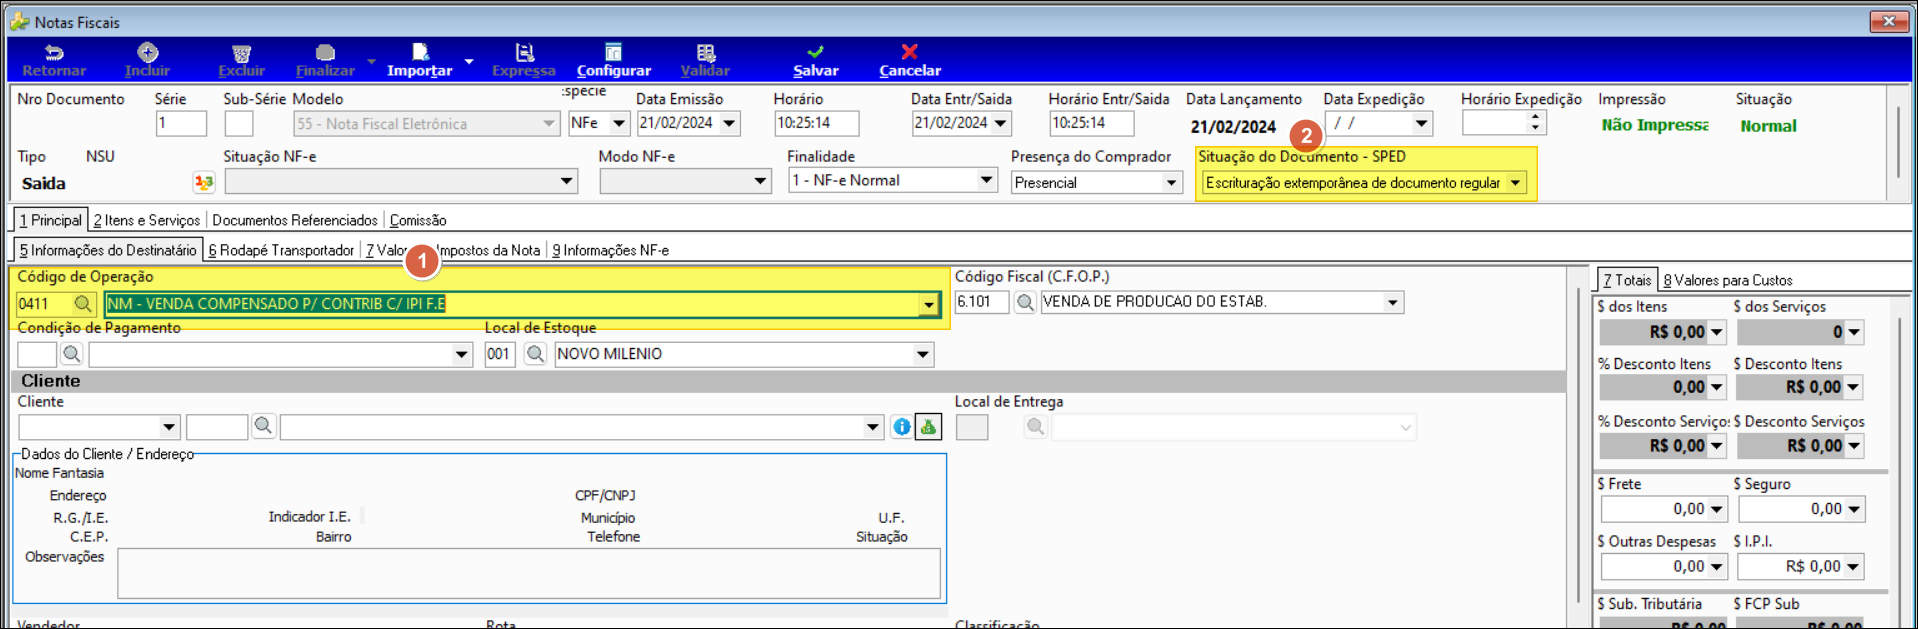The height and width of the screenshot is (629, 1918).
Task: Click the Excluir trash icon
Action: (241, 53)
